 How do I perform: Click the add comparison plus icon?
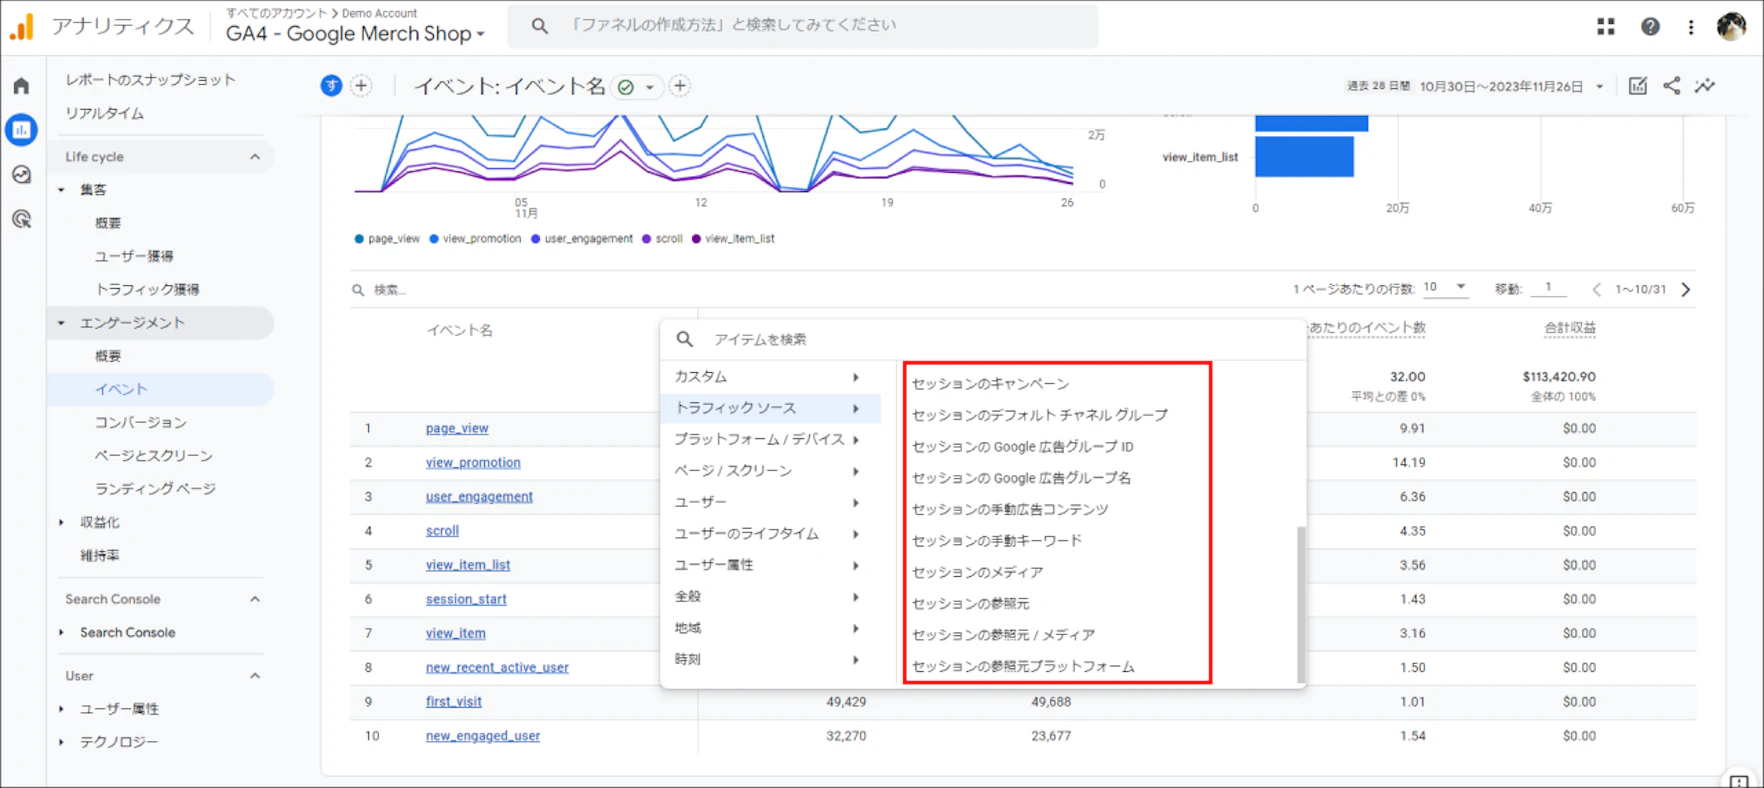tap(361, 86)
